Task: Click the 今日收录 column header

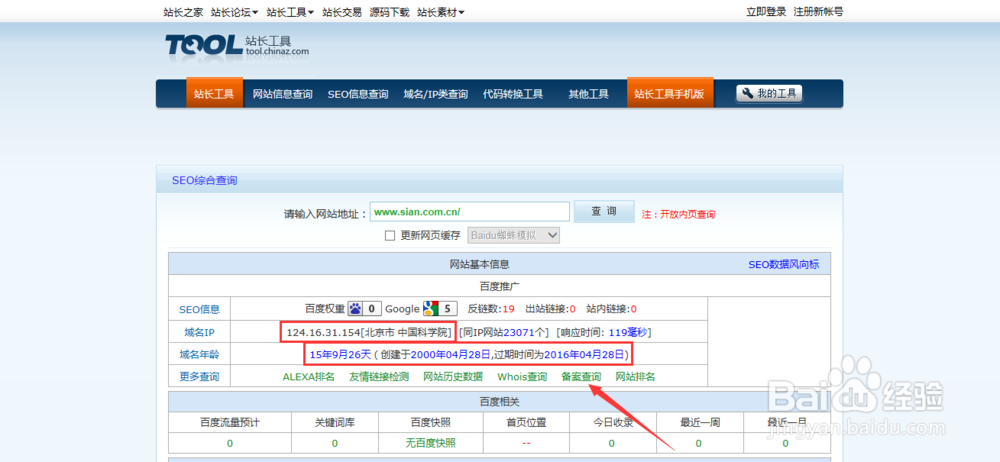Action: click(x=612, y=422)
